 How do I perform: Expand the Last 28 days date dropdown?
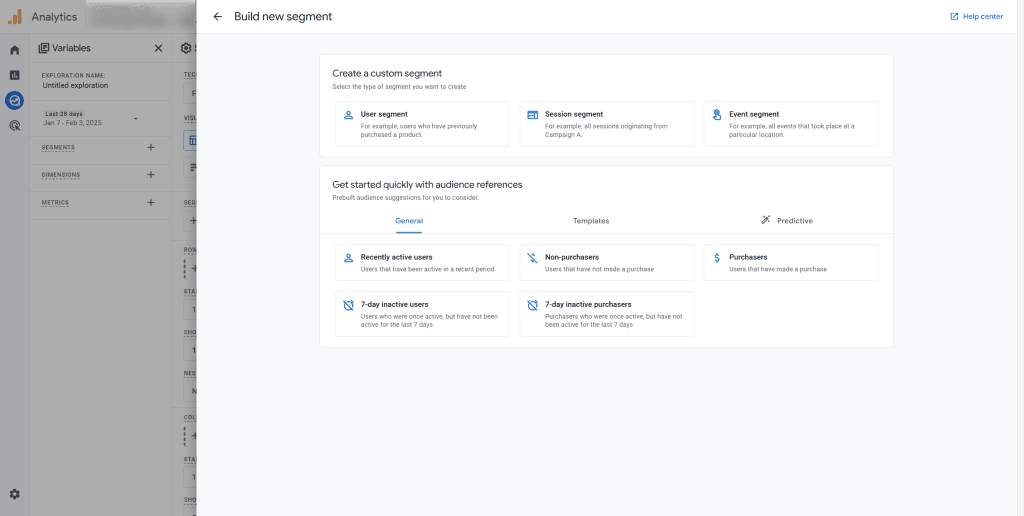point(136,119)
